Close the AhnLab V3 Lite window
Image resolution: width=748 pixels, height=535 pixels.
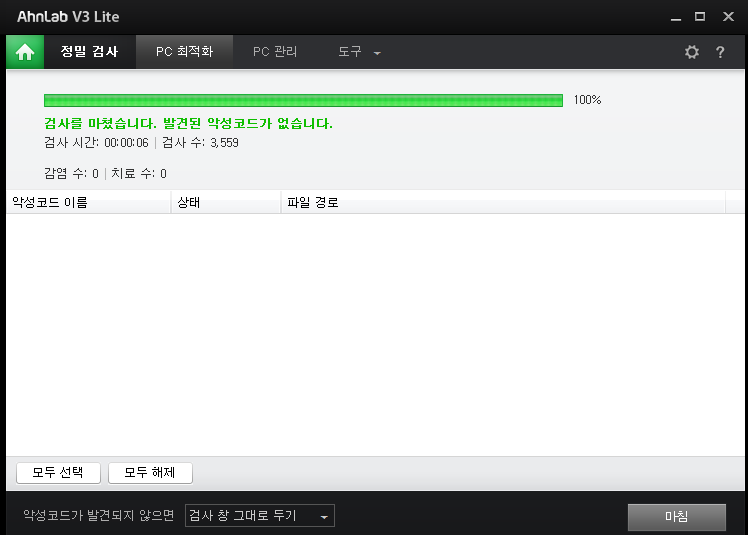click(x=728, y=17)
